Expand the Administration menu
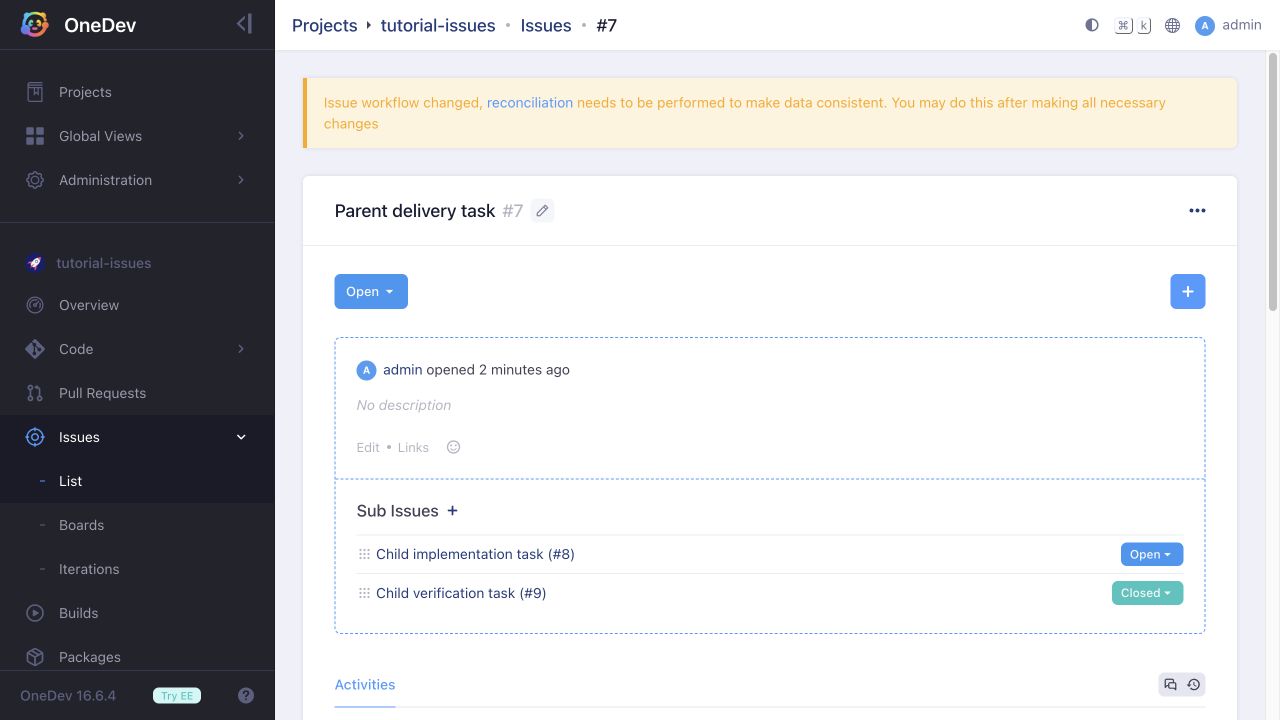 [137, 180]
